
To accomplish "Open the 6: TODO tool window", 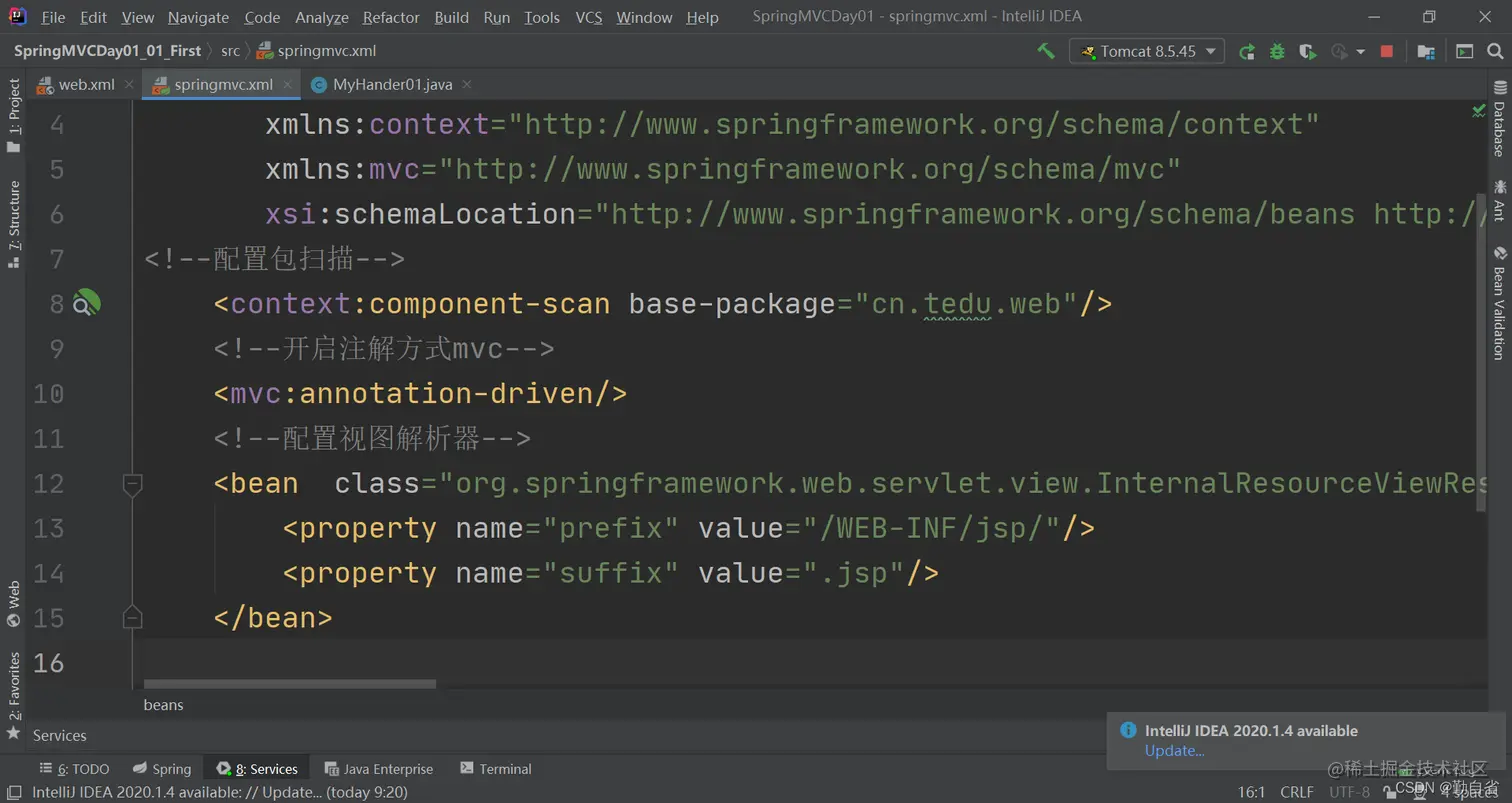I will (75, 769).
